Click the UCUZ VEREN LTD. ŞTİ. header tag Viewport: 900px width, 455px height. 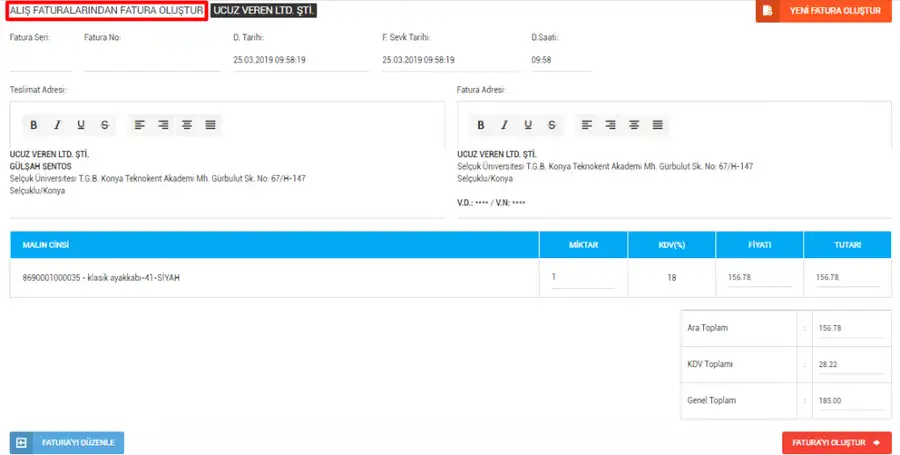coord(263,10)
